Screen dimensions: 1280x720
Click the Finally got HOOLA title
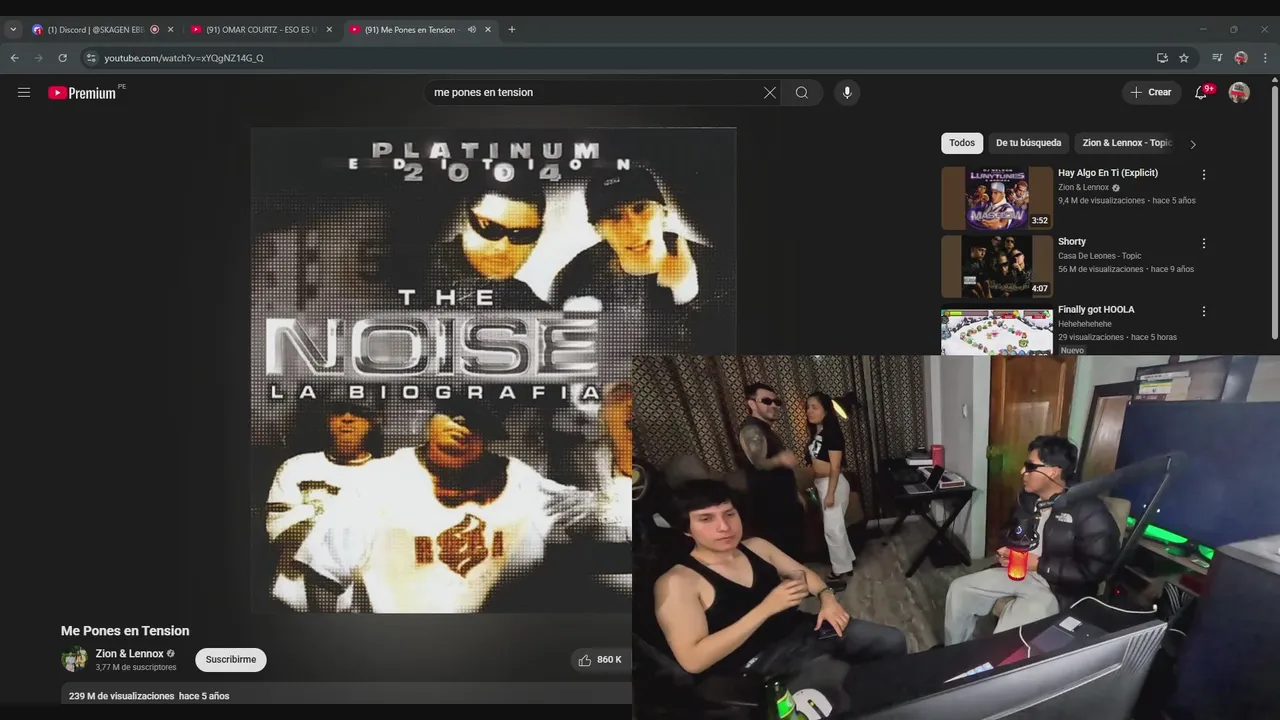point(1096,309)
